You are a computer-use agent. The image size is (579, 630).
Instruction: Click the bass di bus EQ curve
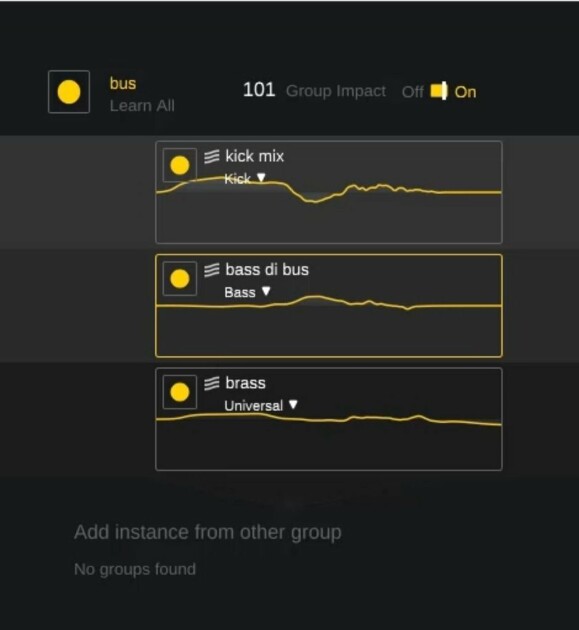coord(329,303)
